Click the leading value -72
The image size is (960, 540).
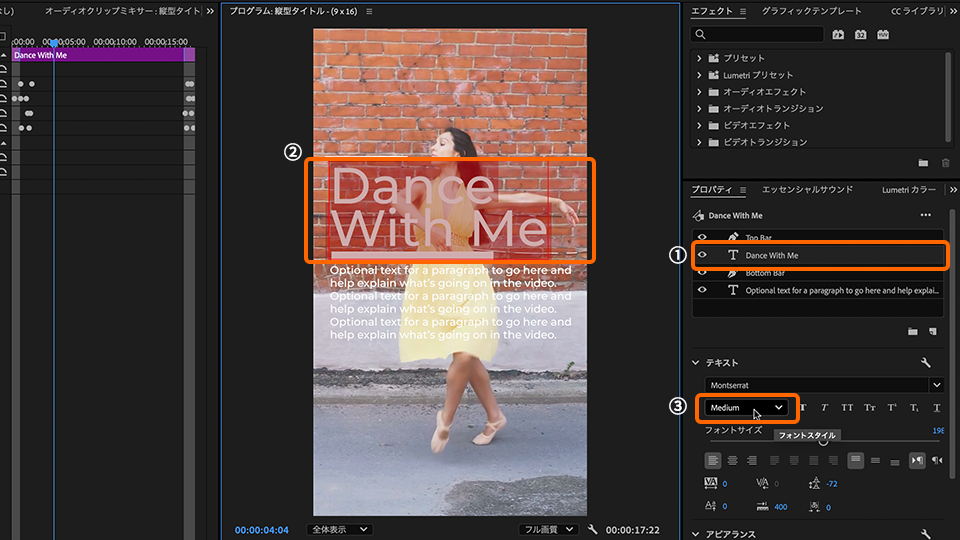(x=831, y=484)
